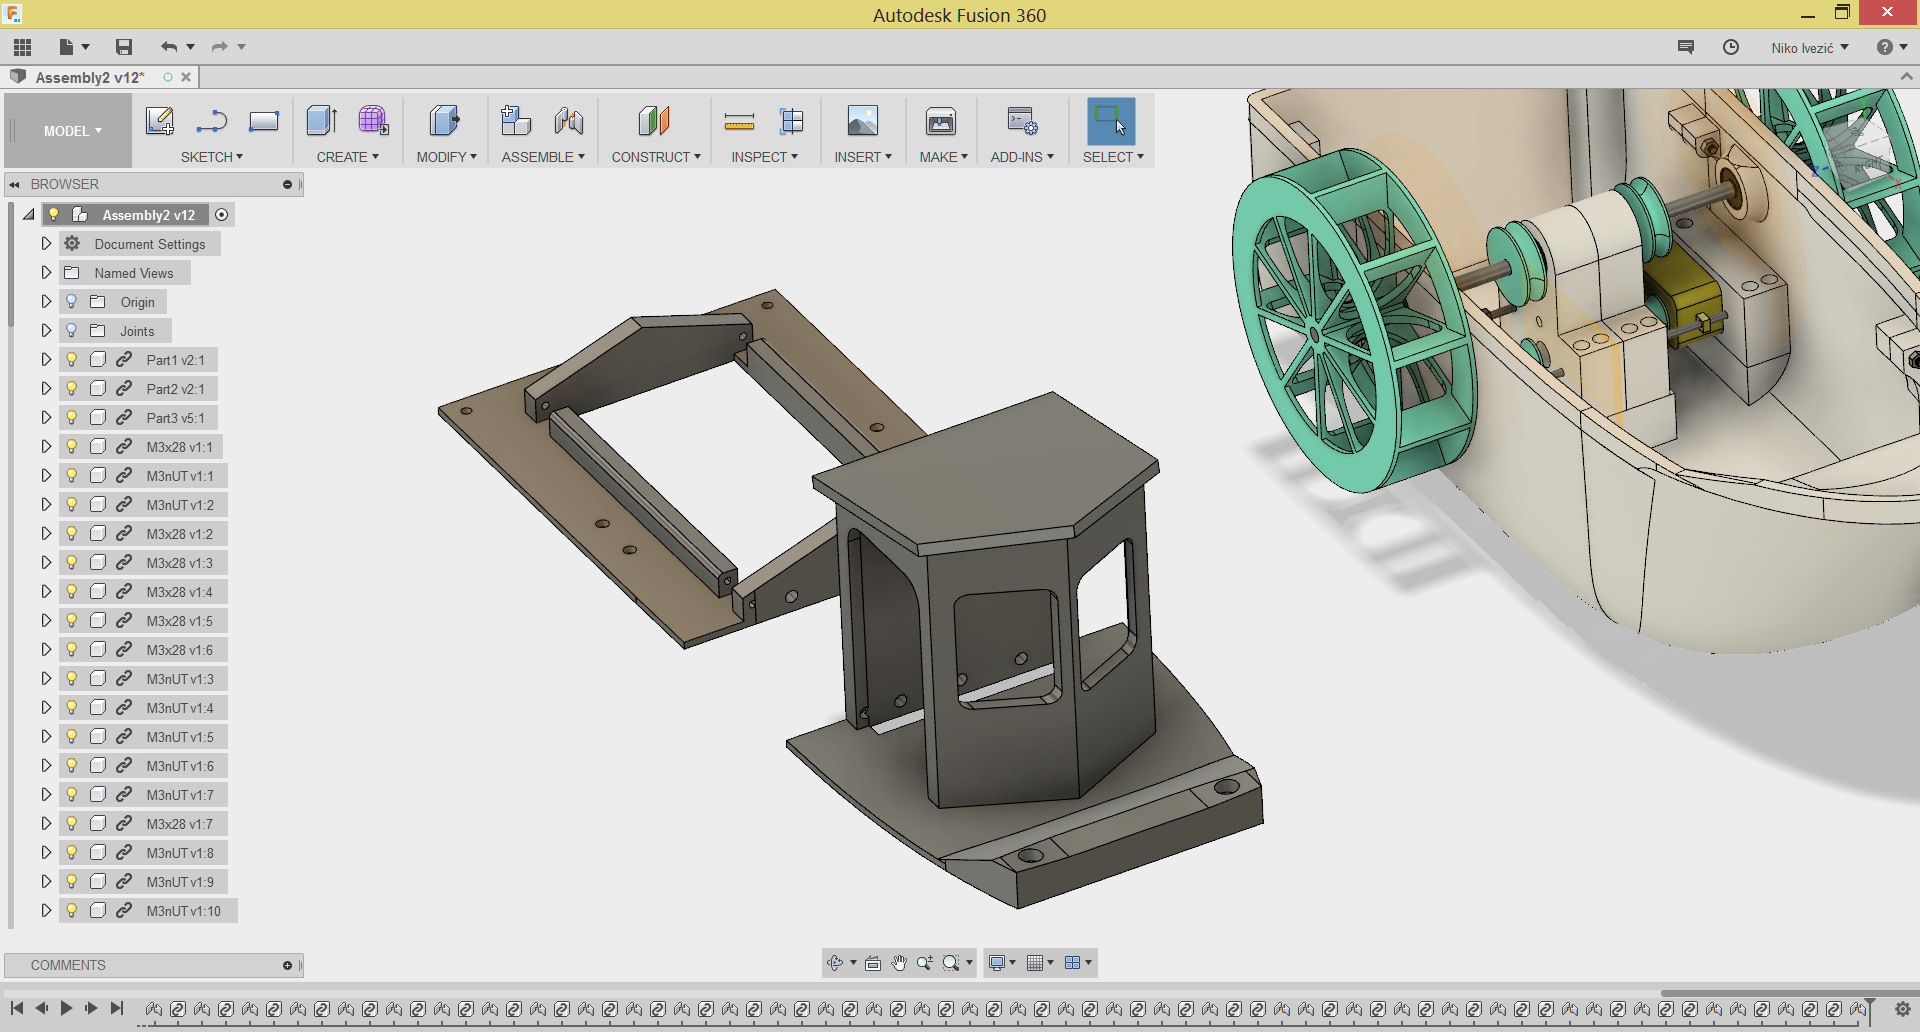Toggle visibility bulb of Origin folder
The image size is (1920, 1032).
click(x=72, y=301)
